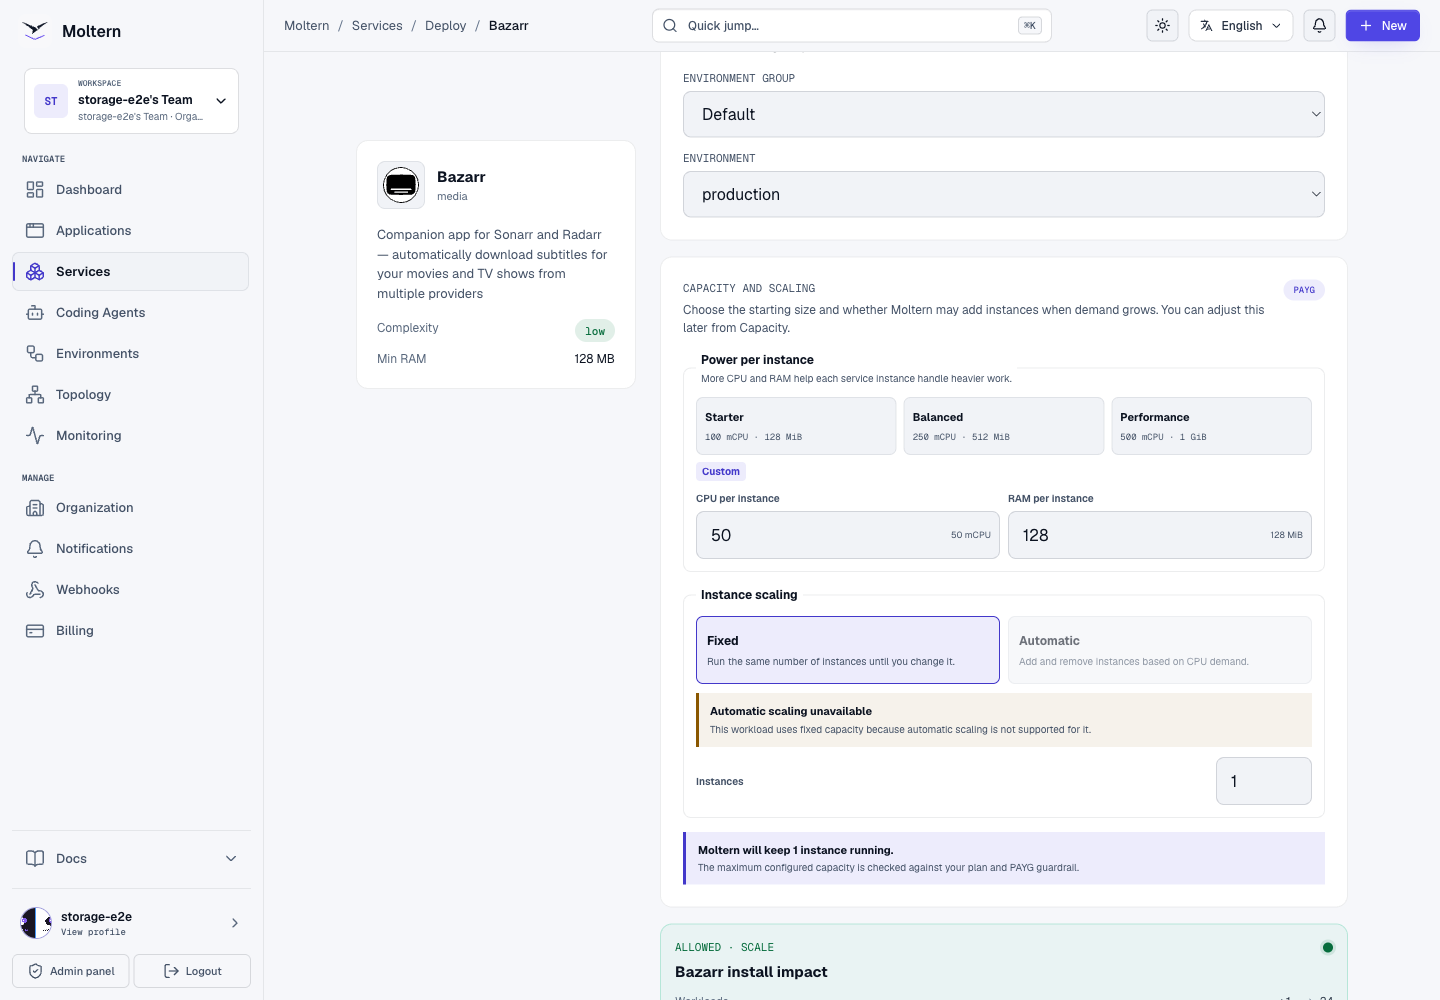Open profile chevron next to storage-e2e
Image resolution: width=1440 pixels, height=1000 pixels.
pyautogui.click(x=235, y=923)
